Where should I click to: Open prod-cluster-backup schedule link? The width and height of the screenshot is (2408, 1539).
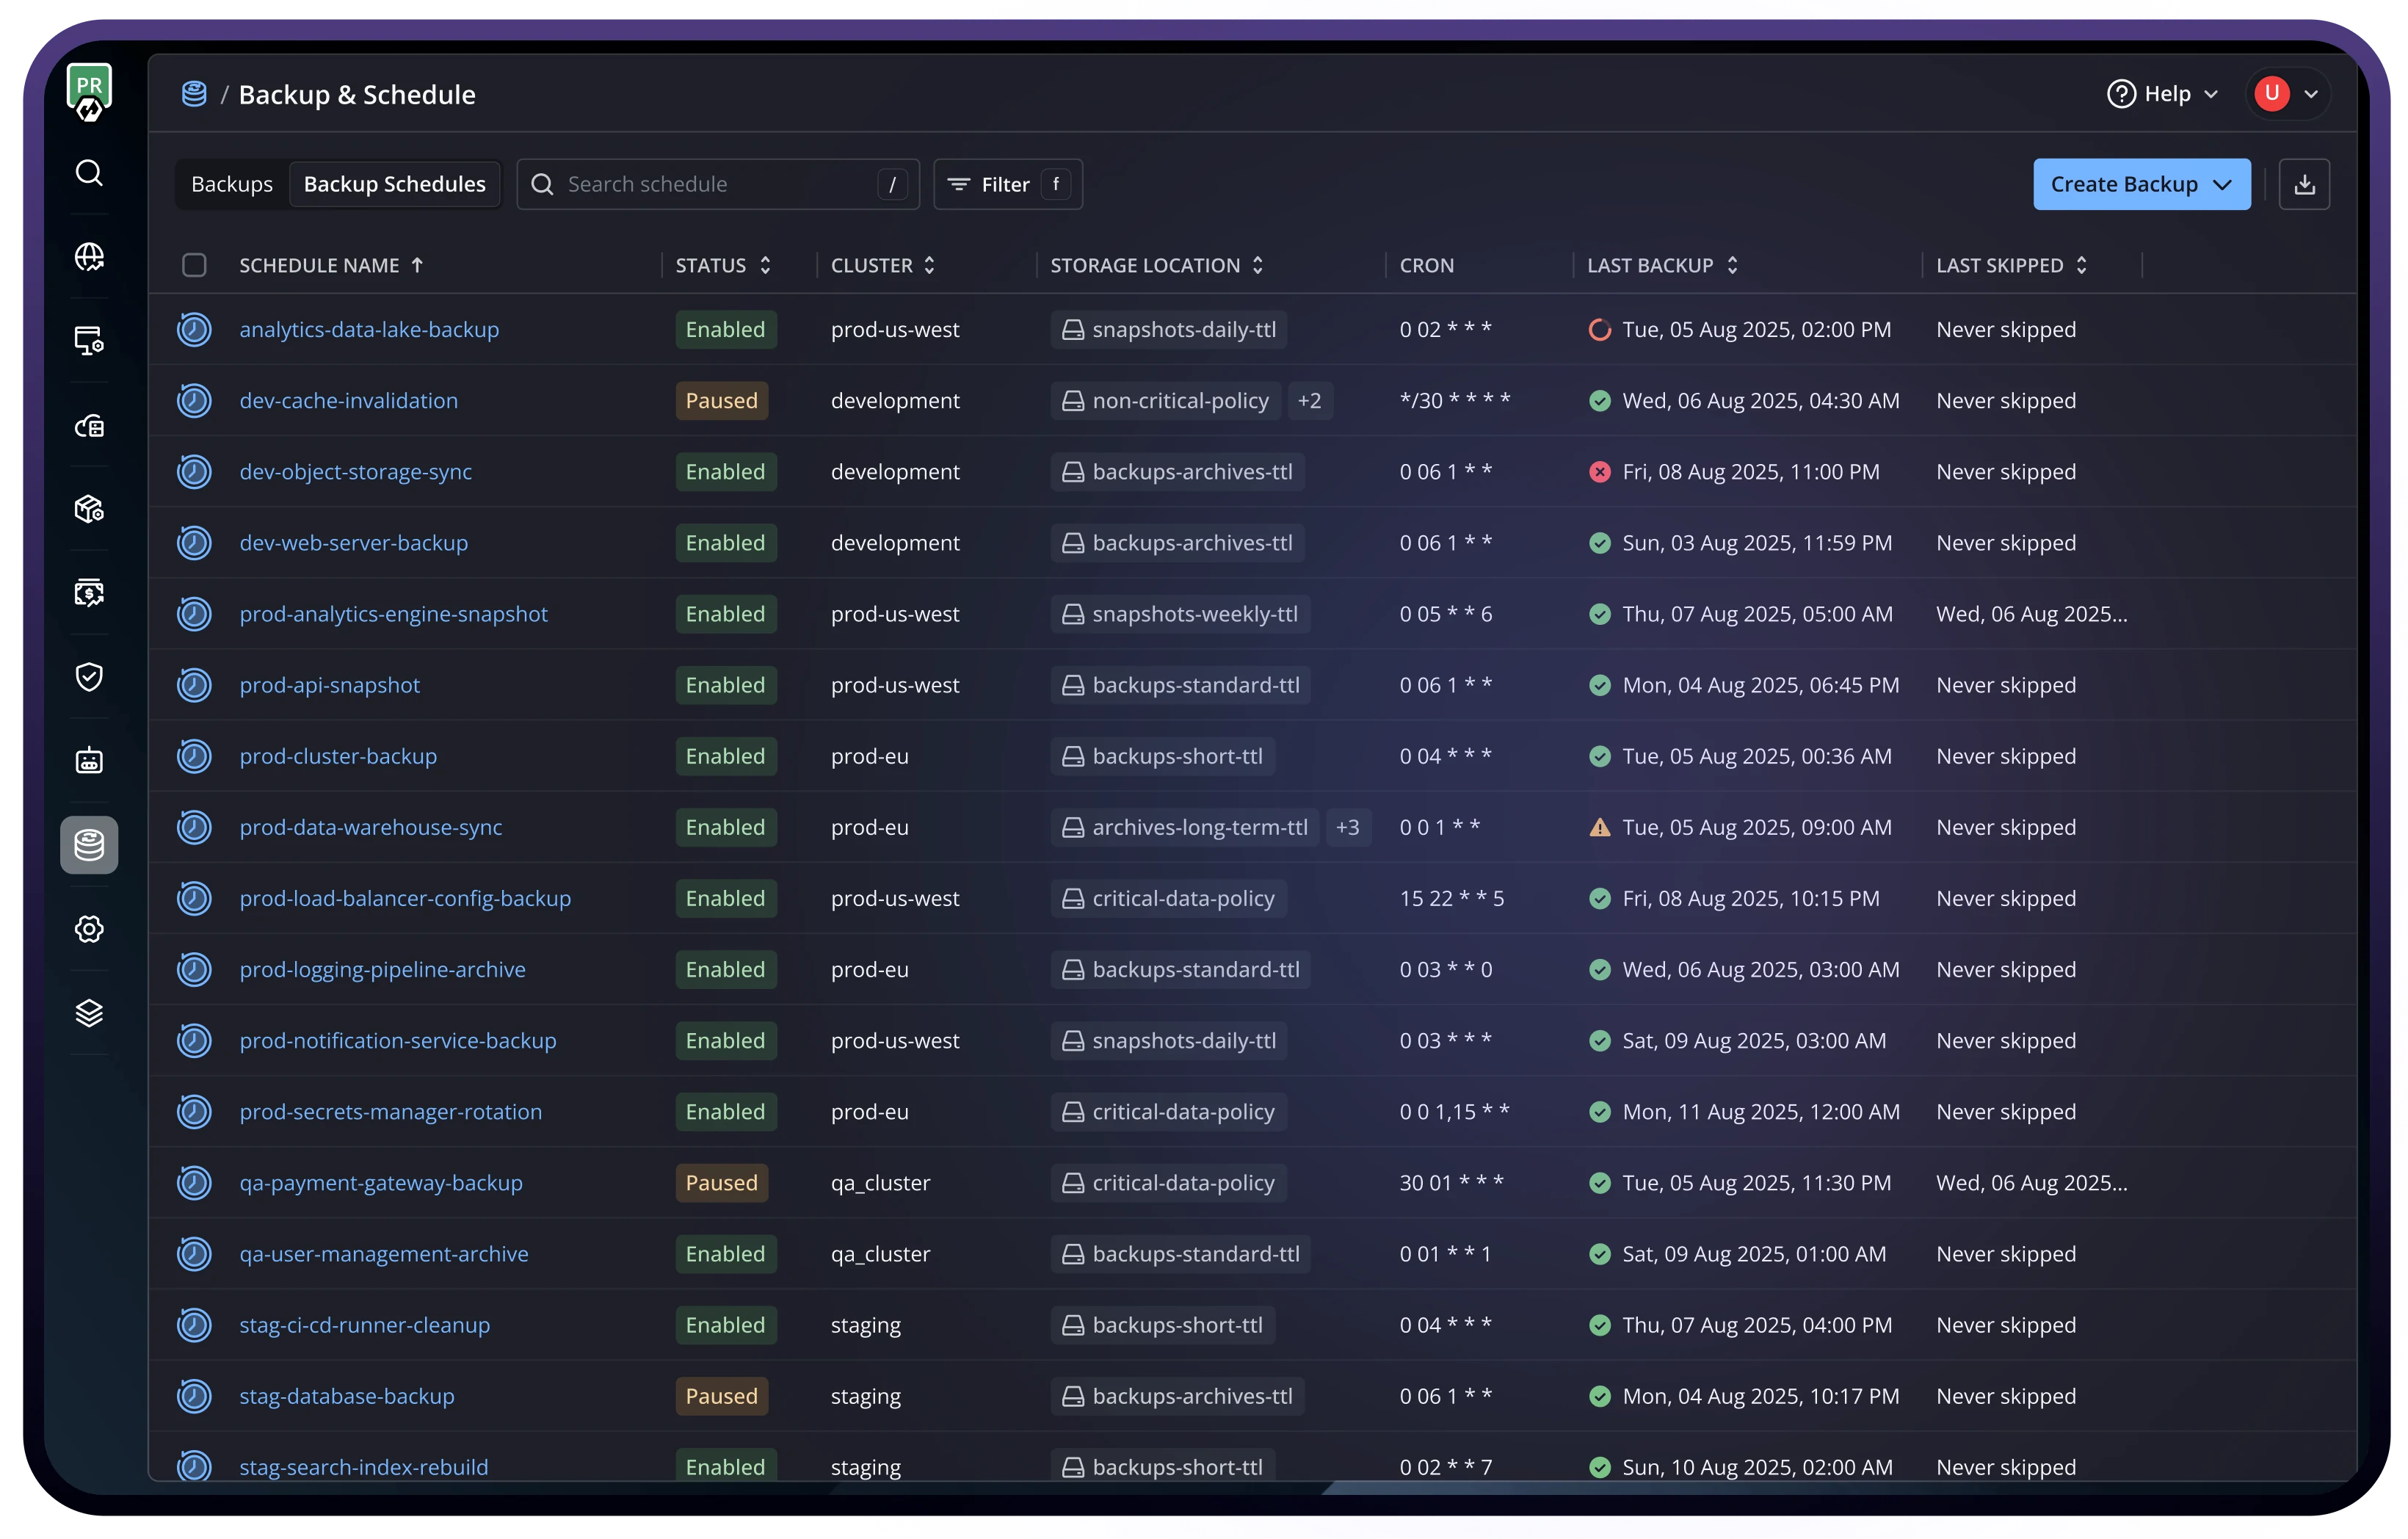tap(338, 756)
